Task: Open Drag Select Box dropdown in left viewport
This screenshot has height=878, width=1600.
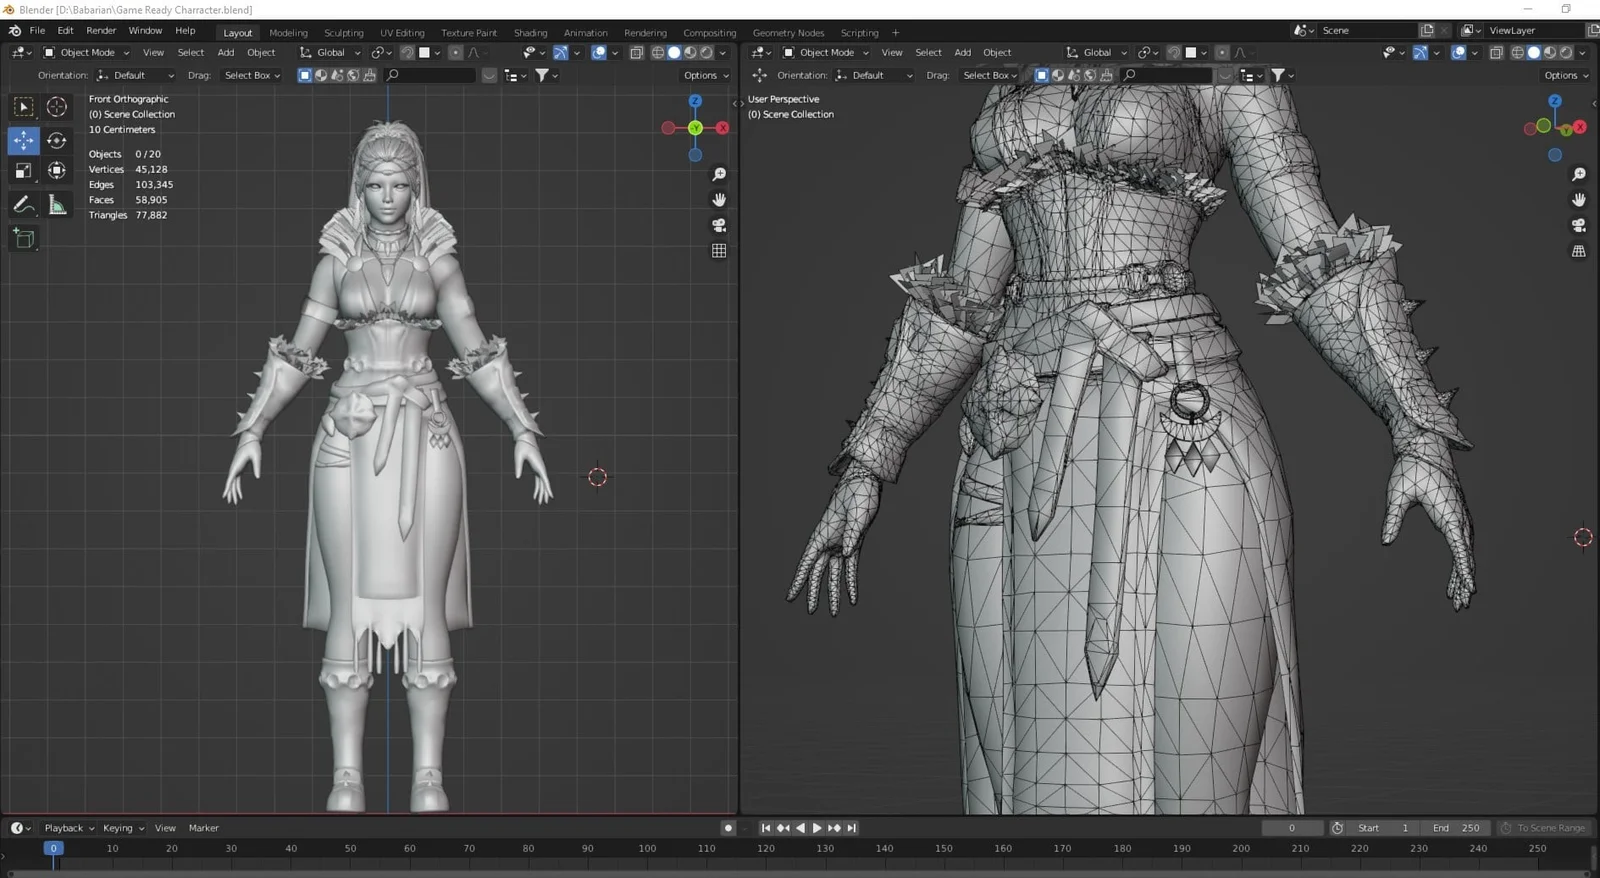Action: click(251, 75)
